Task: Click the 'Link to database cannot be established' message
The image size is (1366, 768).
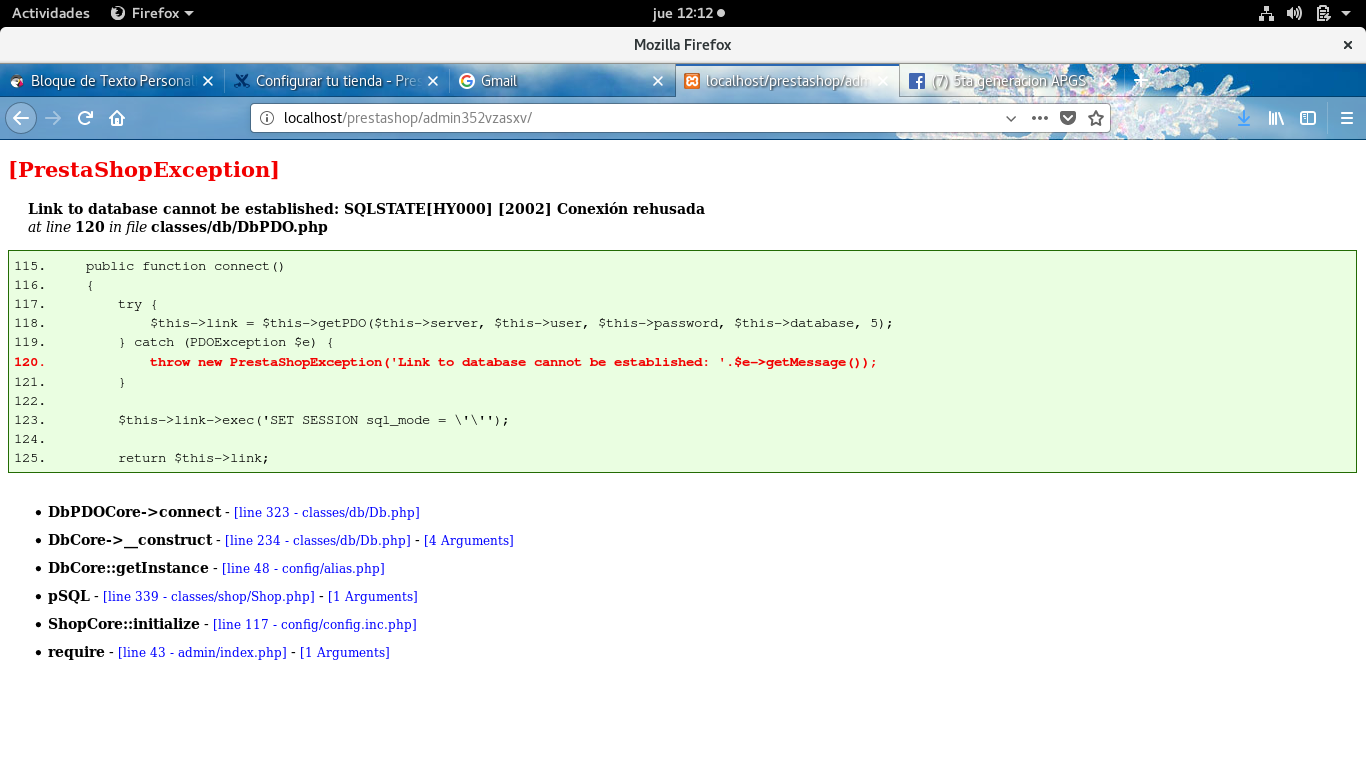Action: pos(366,209)
